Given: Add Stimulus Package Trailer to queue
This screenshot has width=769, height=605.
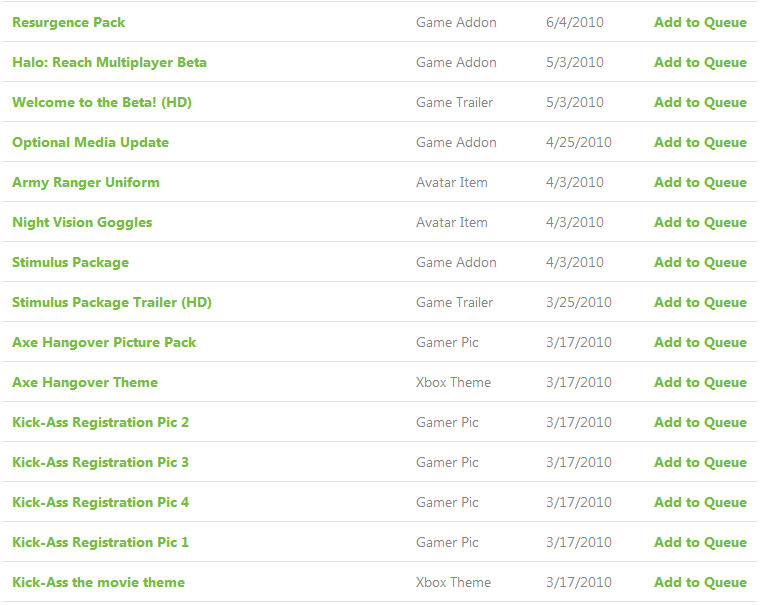Looking at the screenshot, I should pyautogui.click(x=700, y=302).
